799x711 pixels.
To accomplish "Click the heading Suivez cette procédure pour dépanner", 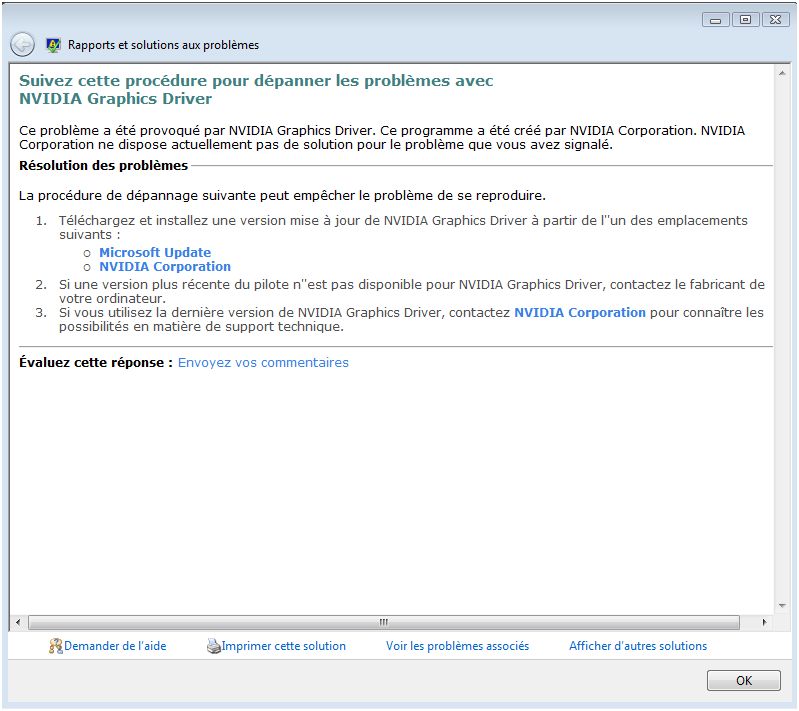I will pos(256,90).
